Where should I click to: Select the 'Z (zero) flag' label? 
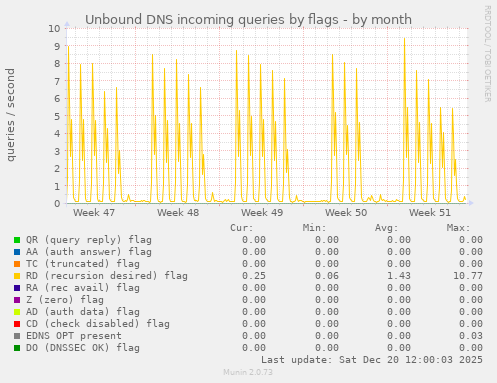coord(65,300)
